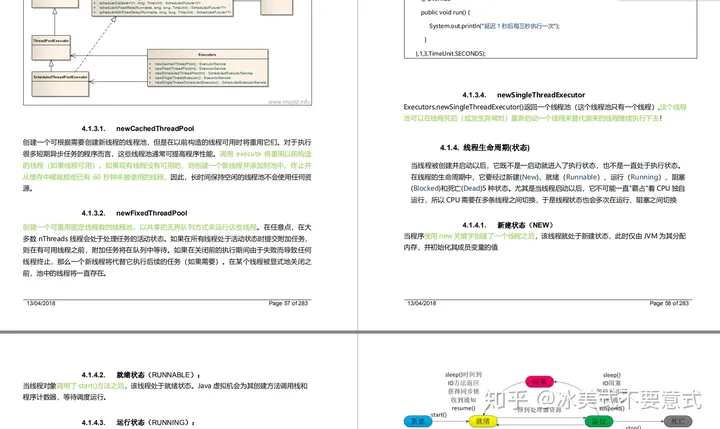The height and width of the screenshot is (429, 720).
Task: Click the 'System.out.println' code line
Action: 494,26
